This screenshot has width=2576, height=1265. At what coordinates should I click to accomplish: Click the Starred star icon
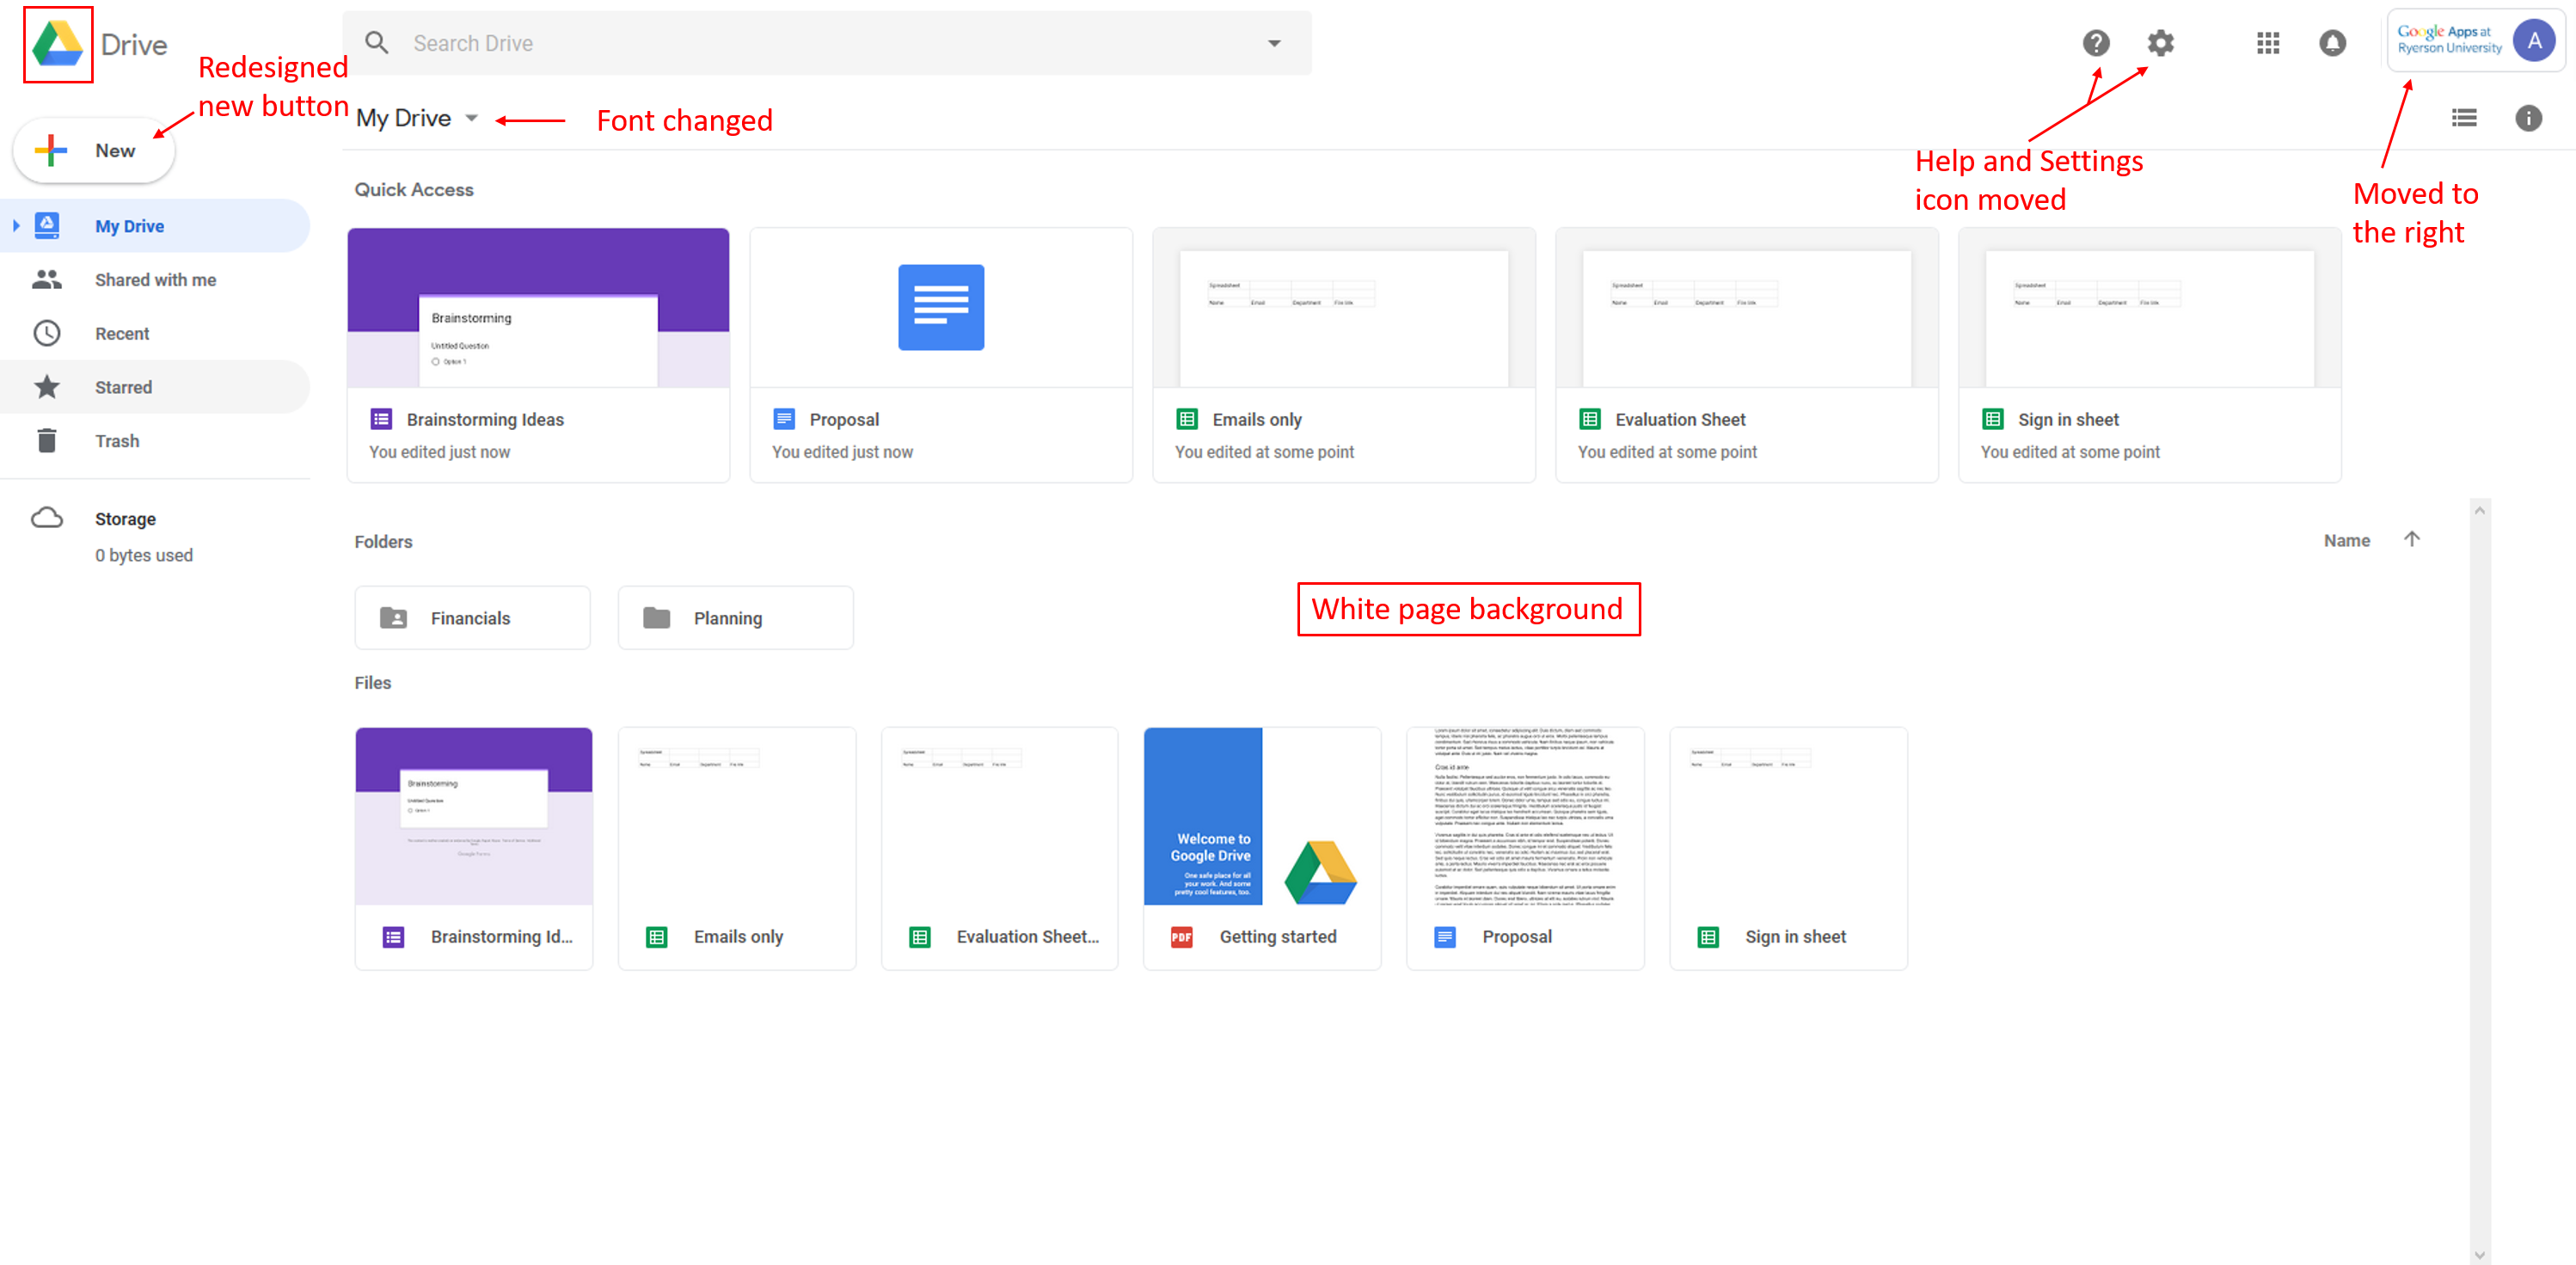coord(47,387)
